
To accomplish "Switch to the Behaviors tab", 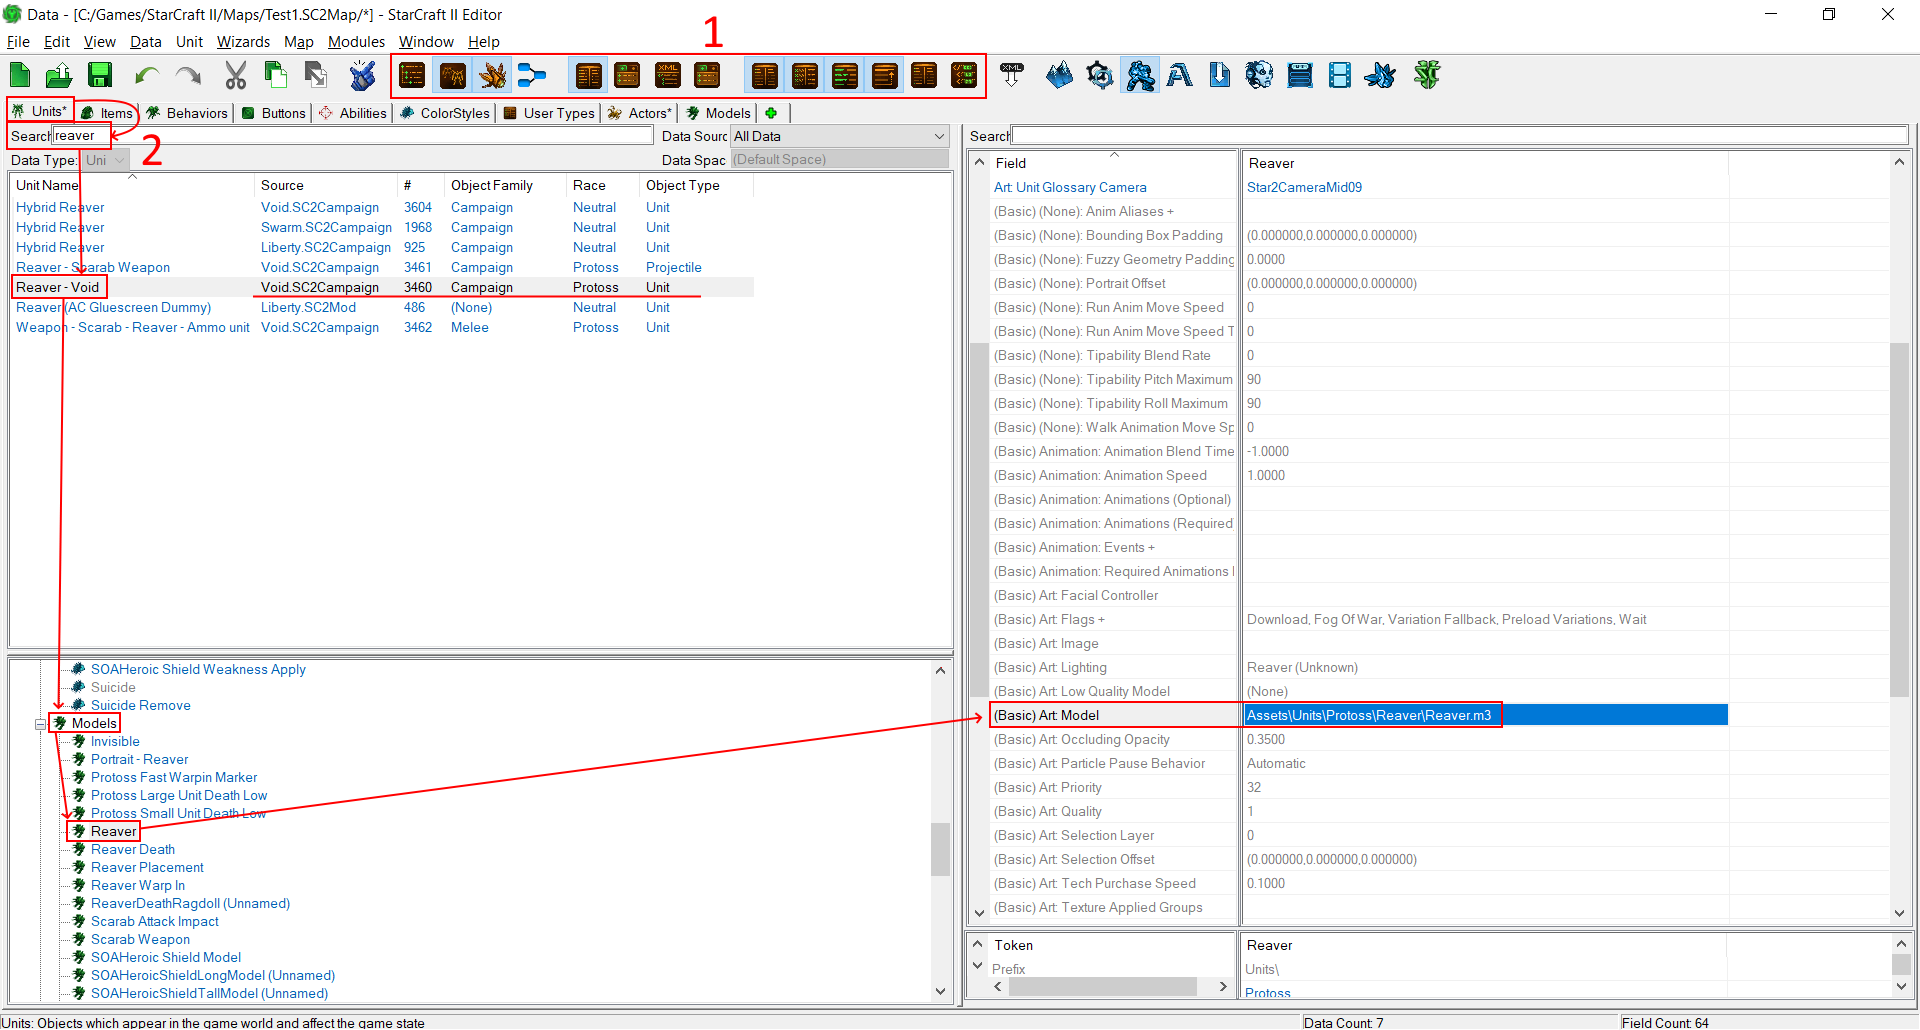I will (187, 113).
